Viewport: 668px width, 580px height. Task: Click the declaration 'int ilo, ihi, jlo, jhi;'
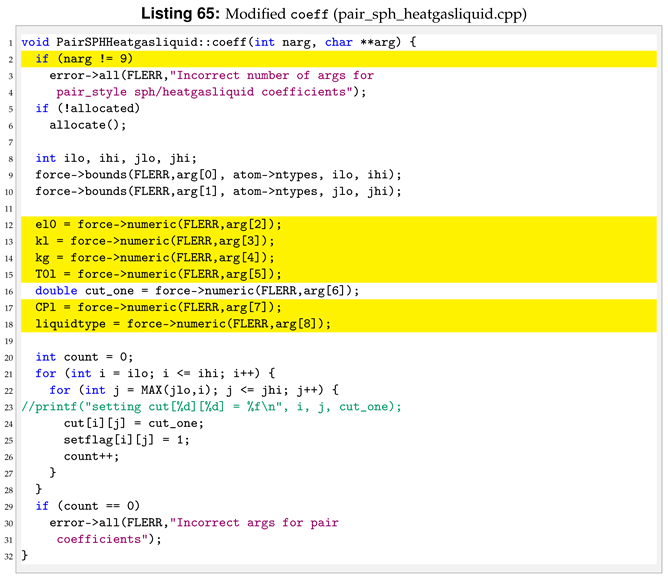[116, 158]
